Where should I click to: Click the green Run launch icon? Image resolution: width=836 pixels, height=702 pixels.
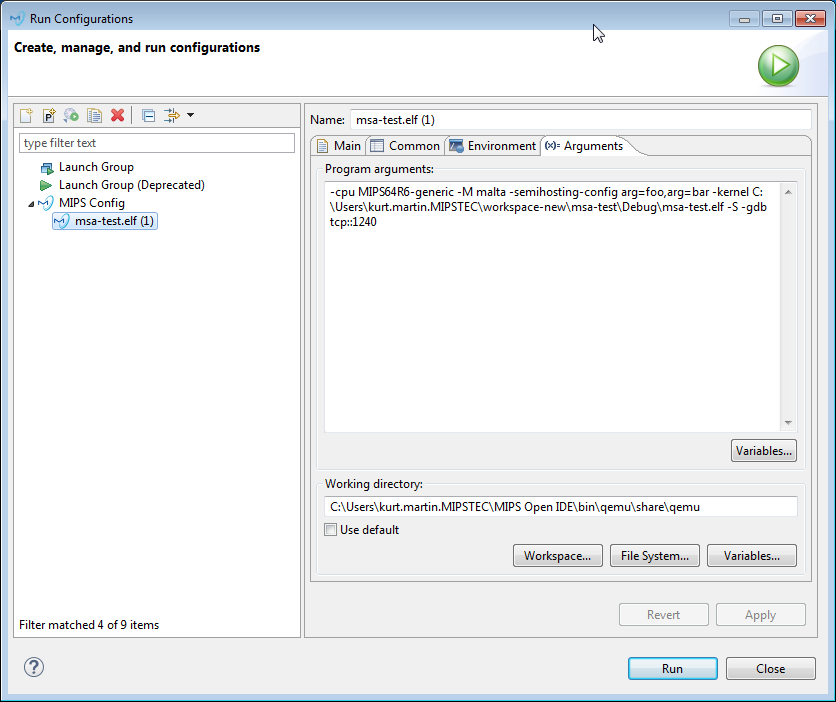click(778, 66)
